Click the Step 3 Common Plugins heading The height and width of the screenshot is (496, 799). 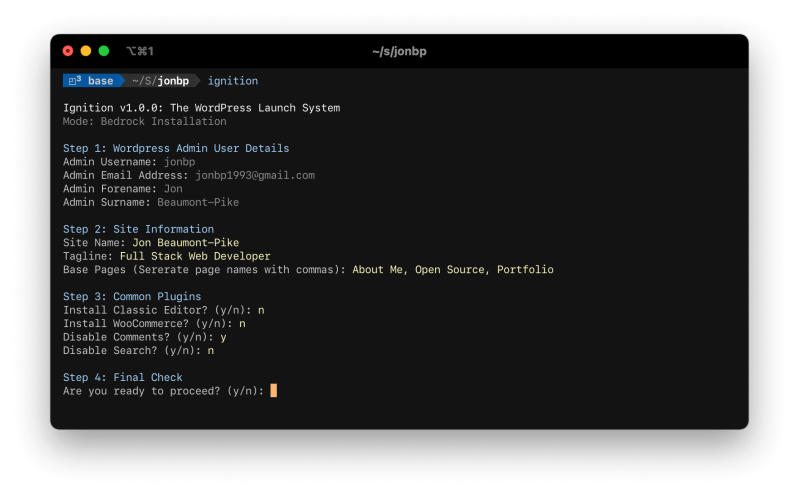click(132, 297)
